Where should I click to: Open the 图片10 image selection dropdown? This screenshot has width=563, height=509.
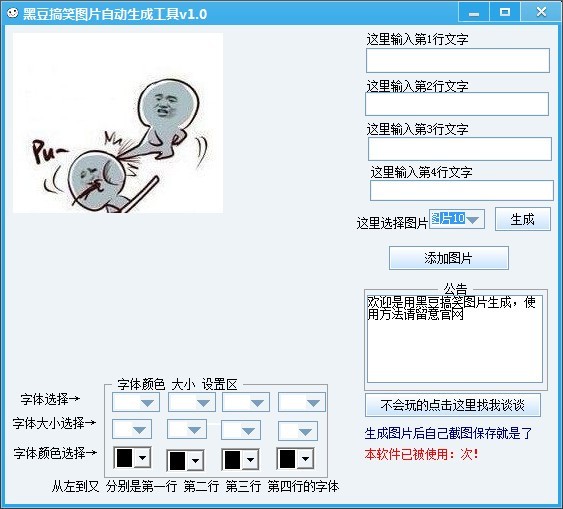point(457,219)
